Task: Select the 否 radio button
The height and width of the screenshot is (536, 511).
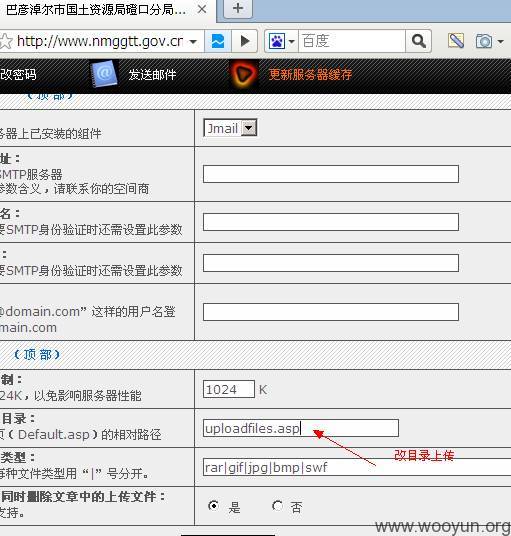Action: 277,505
